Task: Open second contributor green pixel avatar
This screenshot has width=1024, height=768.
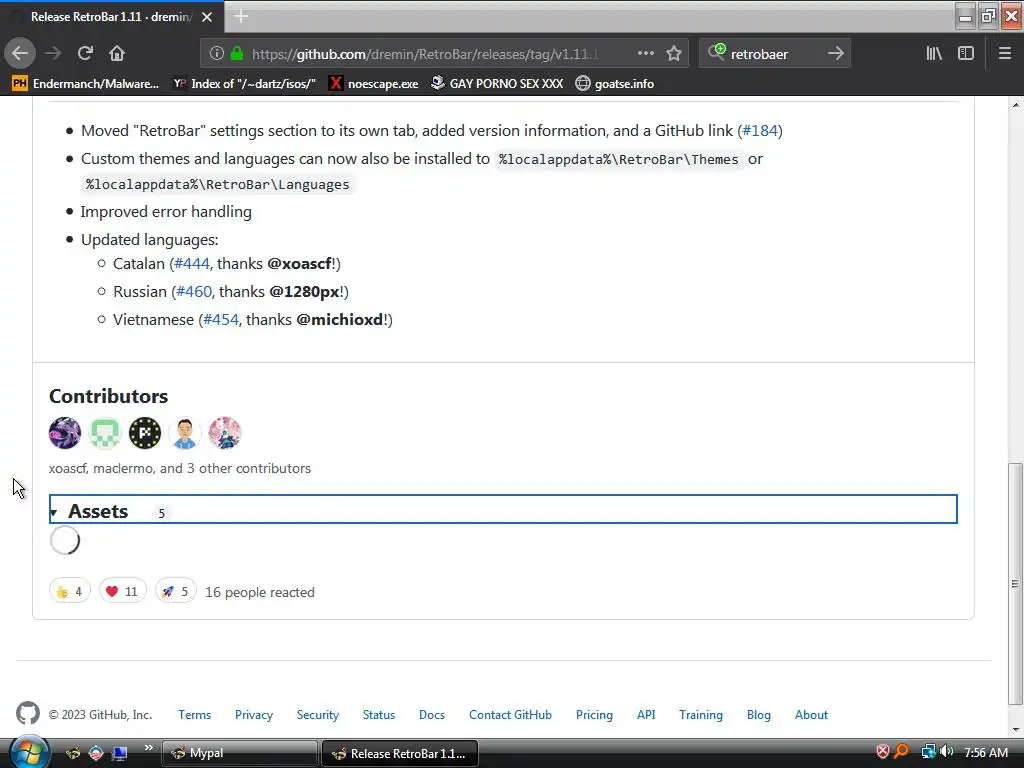Action: pos(104,433)
